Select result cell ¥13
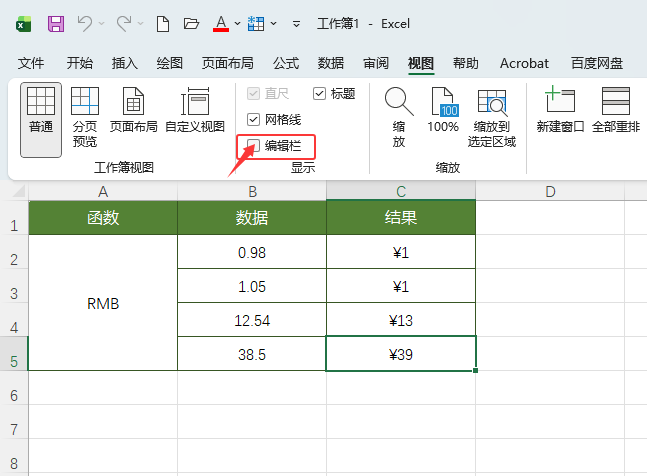Screen dimensions: 647x476 pyautogui.click(x=401, y=320)
